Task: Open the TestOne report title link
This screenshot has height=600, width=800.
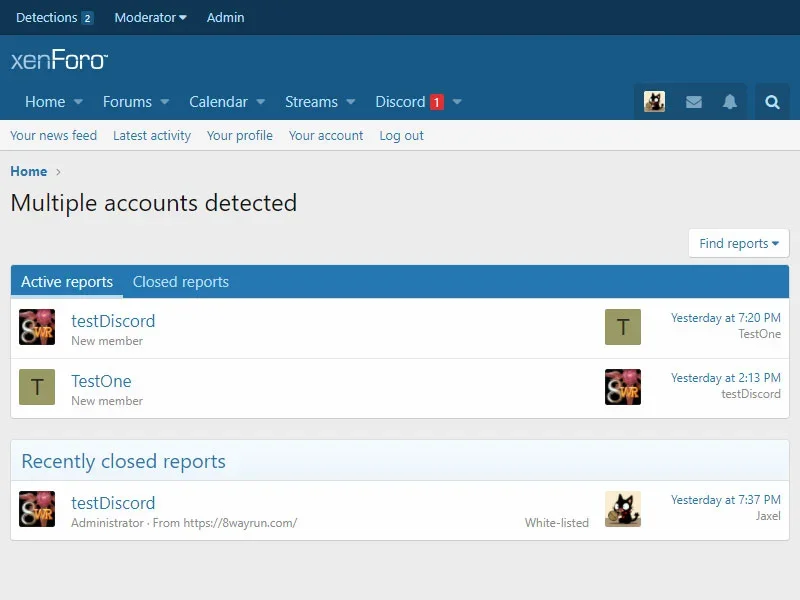Action: click(x=101, y=381)
